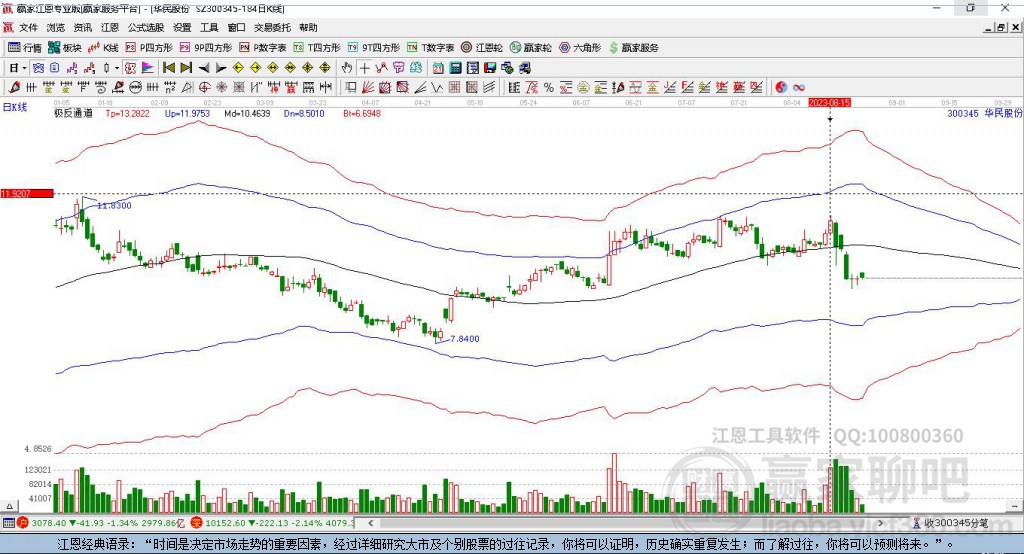Select the red pencil drawing tool

pyautogui.click(x=14, y=88)
